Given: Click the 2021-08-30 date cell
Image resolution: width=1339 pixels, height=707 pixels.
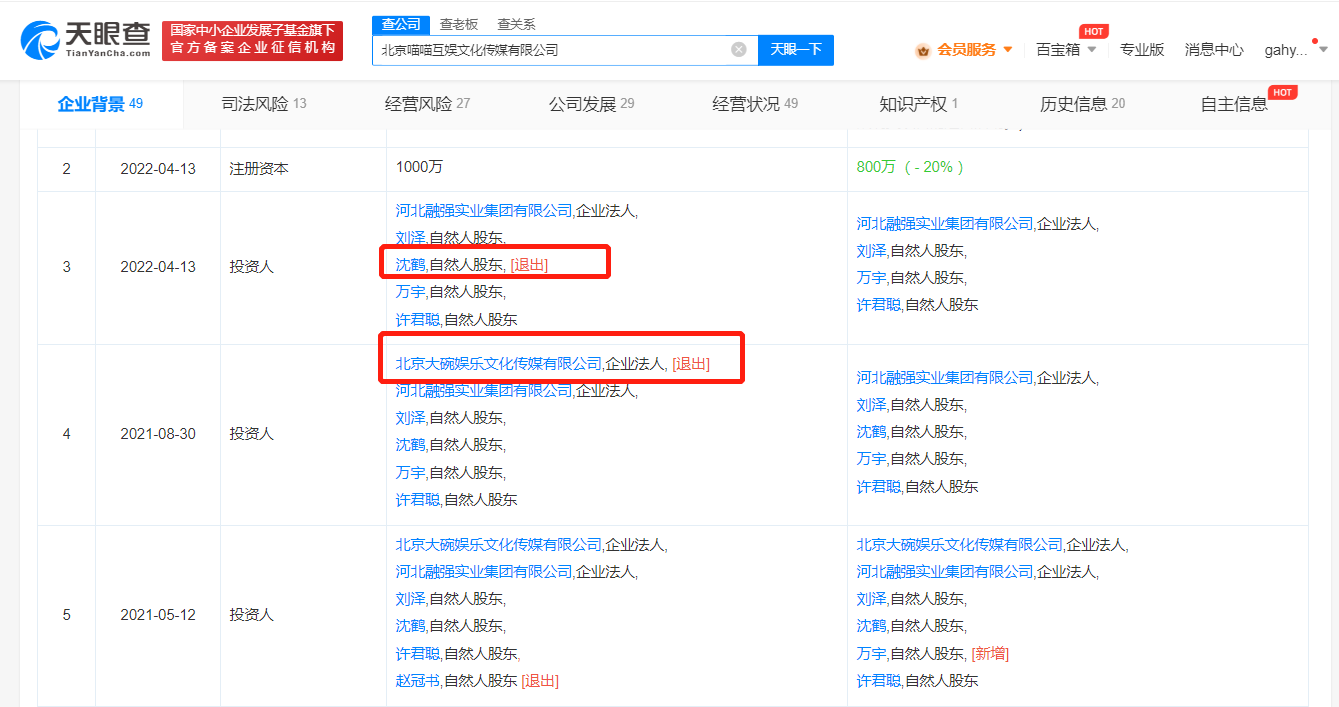Looking at the screenshot, I should (x=158, y=435).
